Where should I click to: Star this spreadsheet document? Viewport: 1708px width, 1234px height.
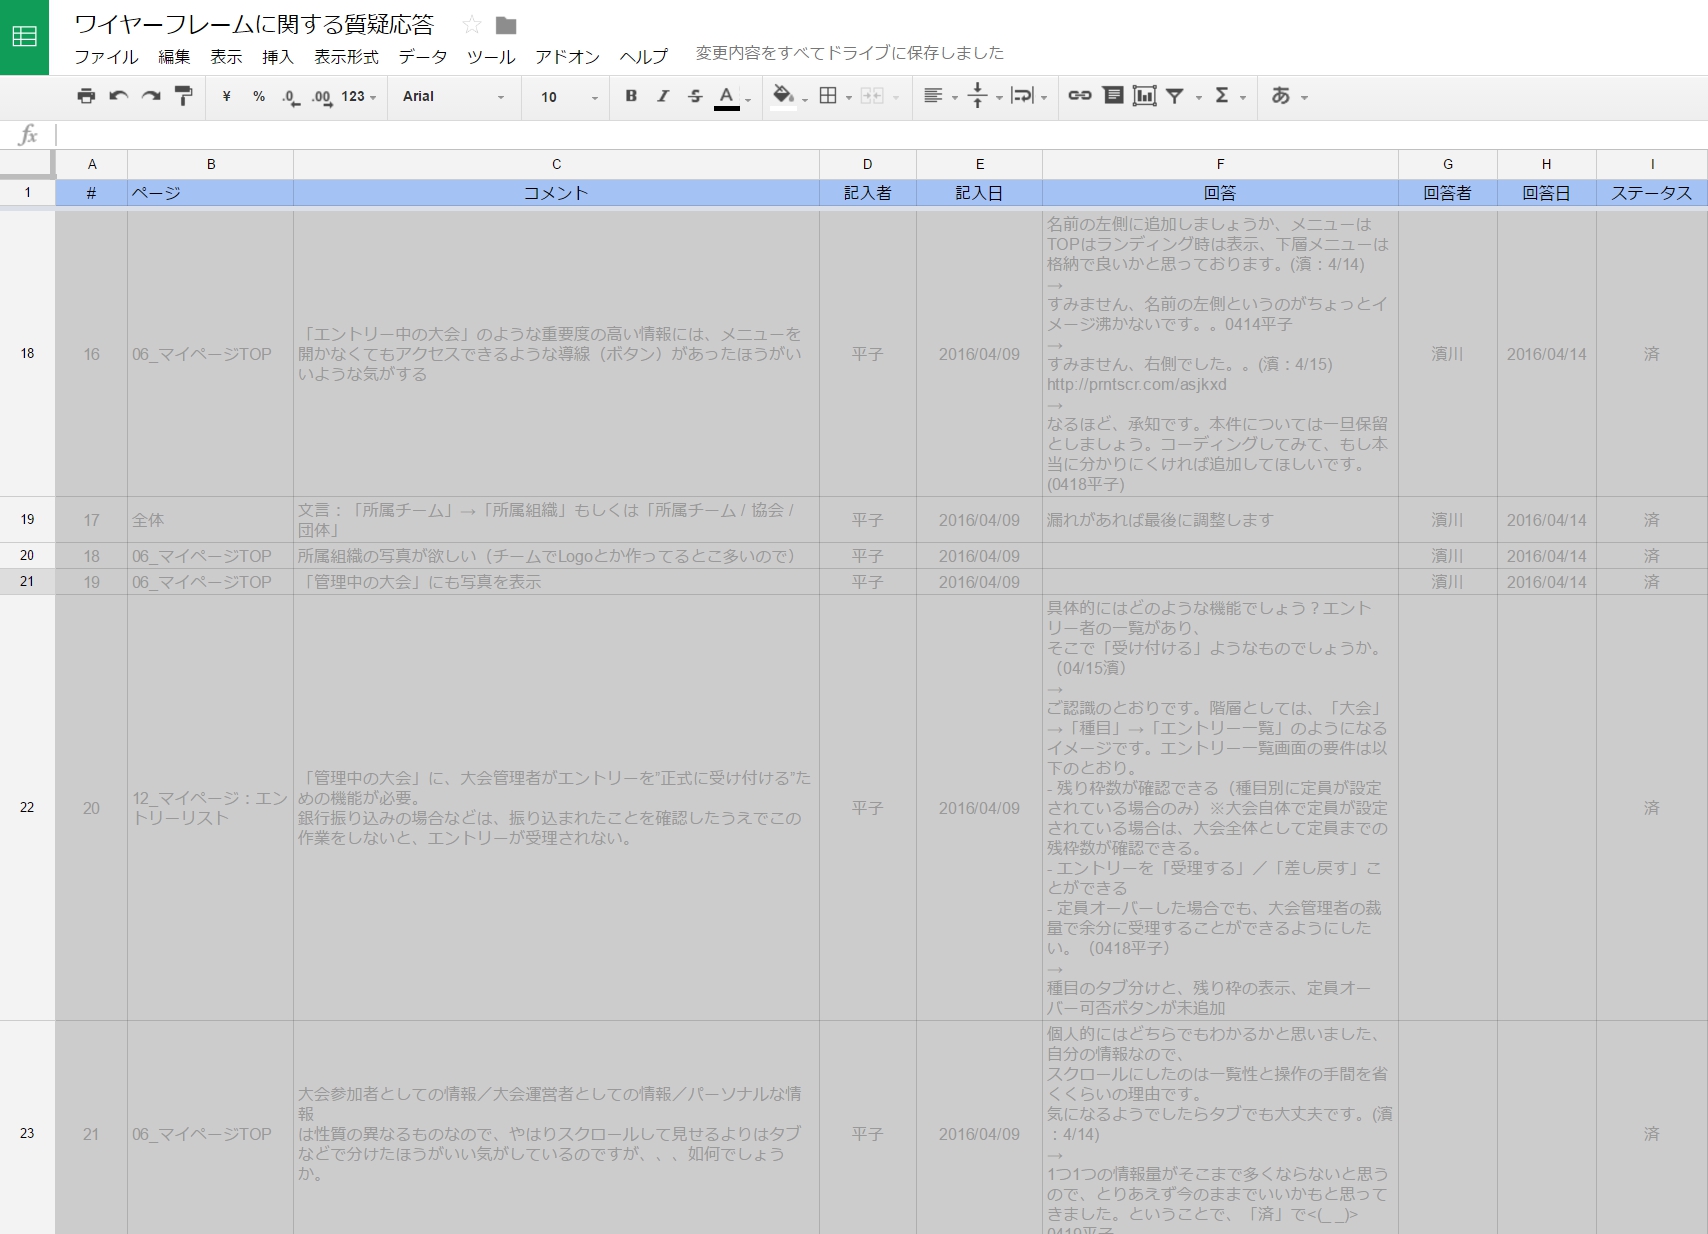472,25
